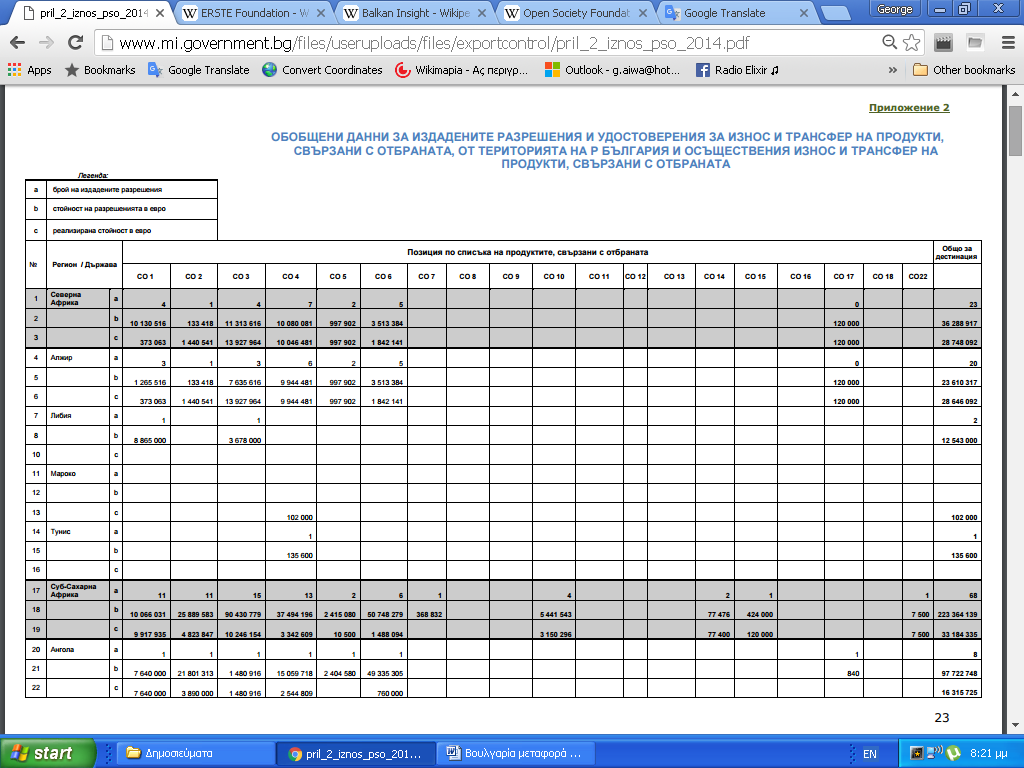1024x768 pixels.
Task: Switch to Balkan Insight Wikipedia tab
Action: [x=413, y=13]
